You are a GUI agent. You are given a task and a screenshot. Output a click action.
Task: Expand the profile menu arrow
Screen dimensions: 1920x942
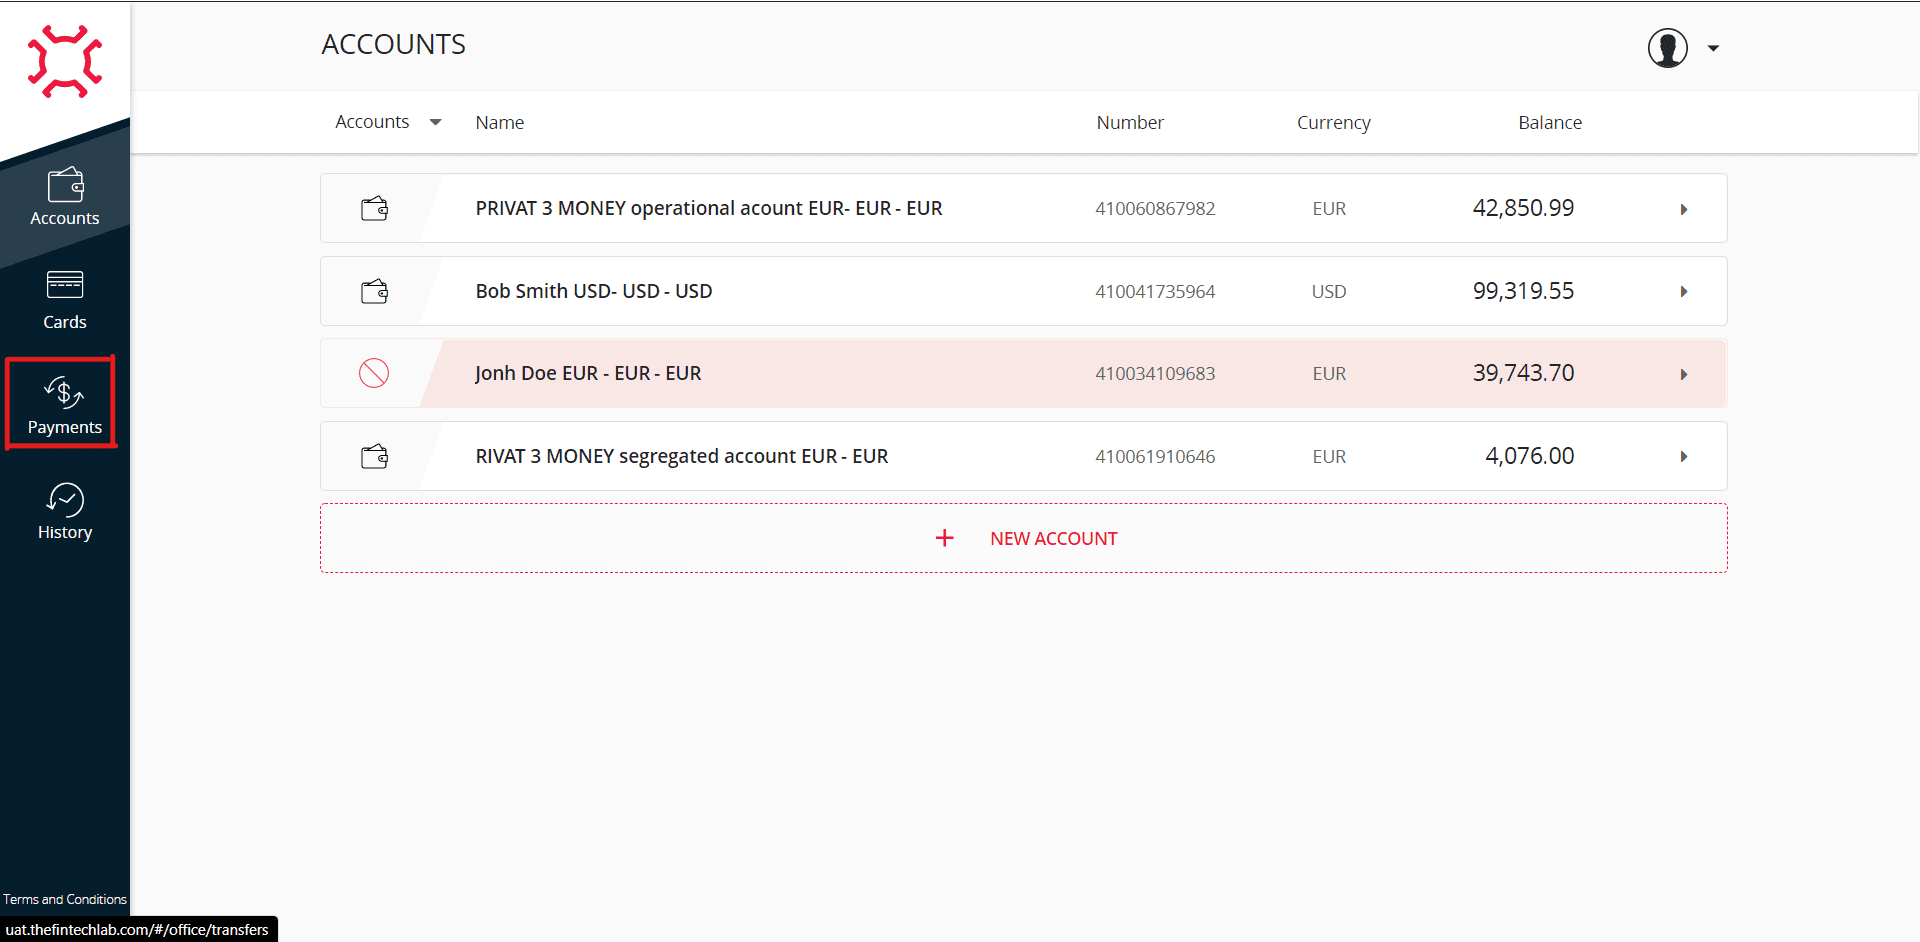point(1713,48)
